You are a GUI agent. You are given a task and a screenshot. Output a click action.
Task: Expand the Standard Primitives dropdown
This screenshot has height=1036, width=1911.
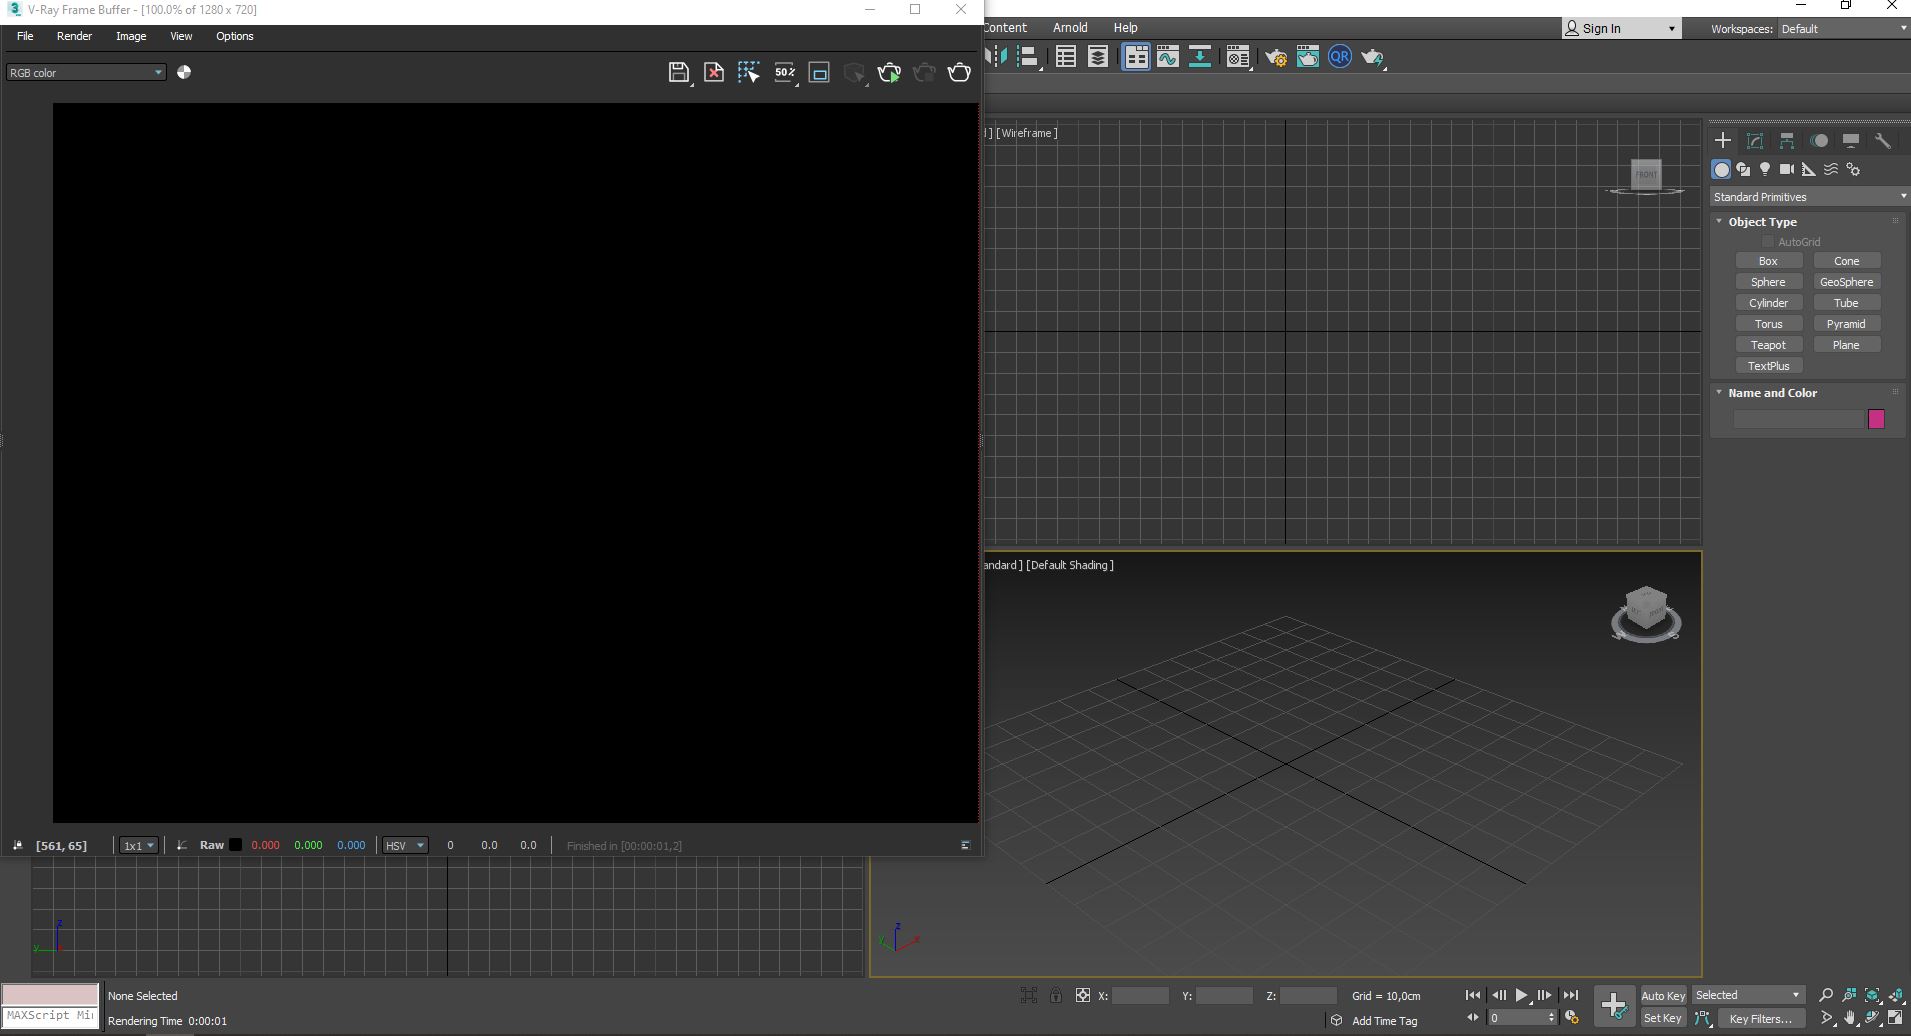click(1809, 197)
